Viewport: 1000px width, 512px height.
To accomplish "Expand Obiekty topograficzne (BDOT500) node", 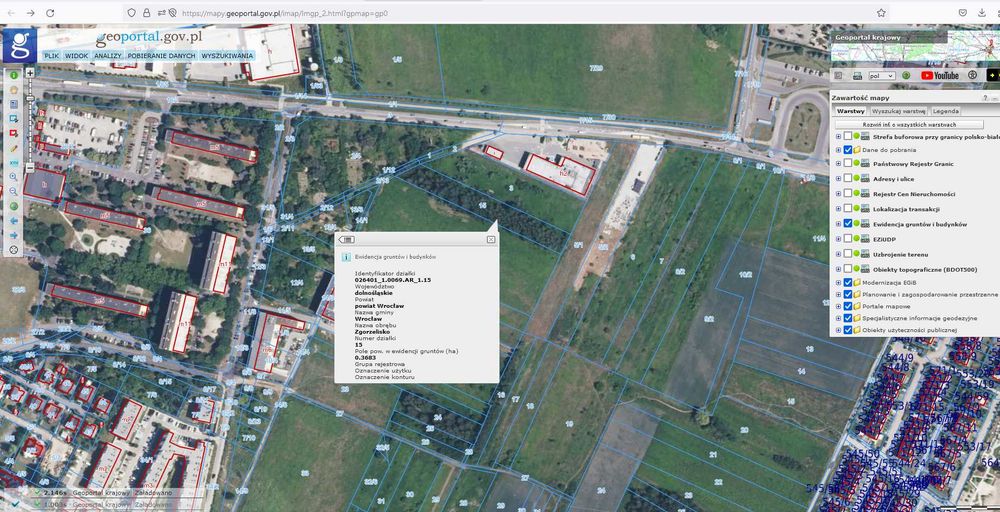I will [838, 269].
